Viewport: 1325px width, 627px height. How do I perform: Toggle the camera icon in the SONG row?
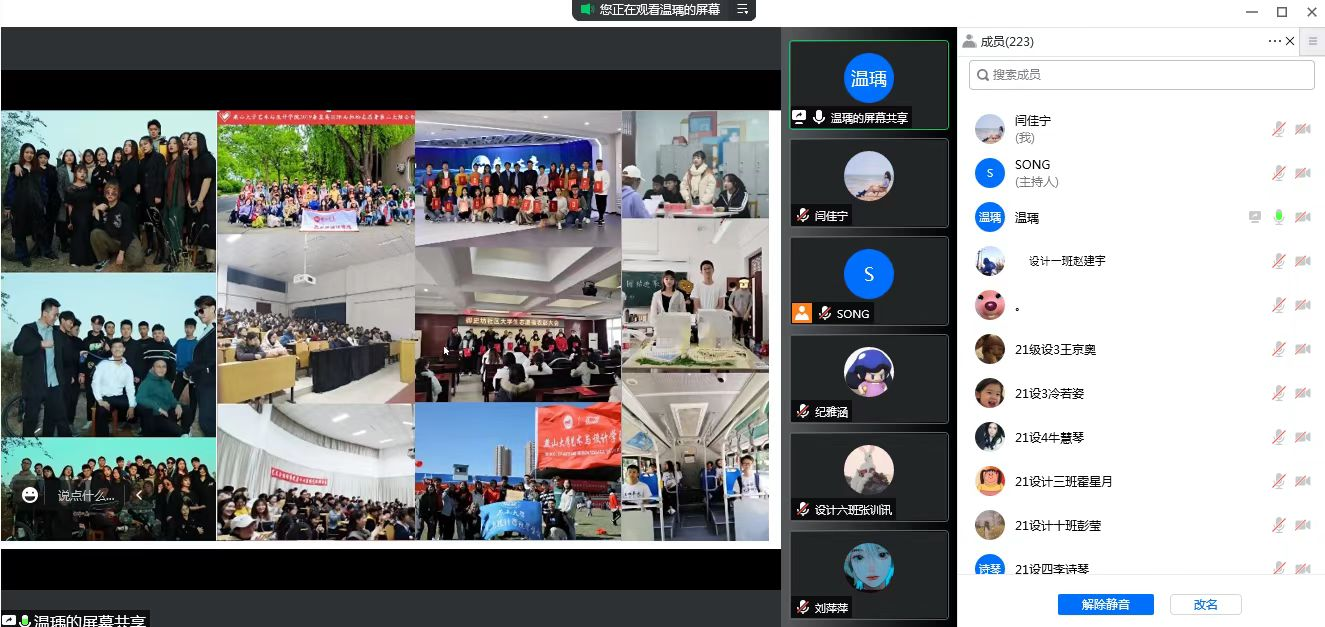(1303, 173)
